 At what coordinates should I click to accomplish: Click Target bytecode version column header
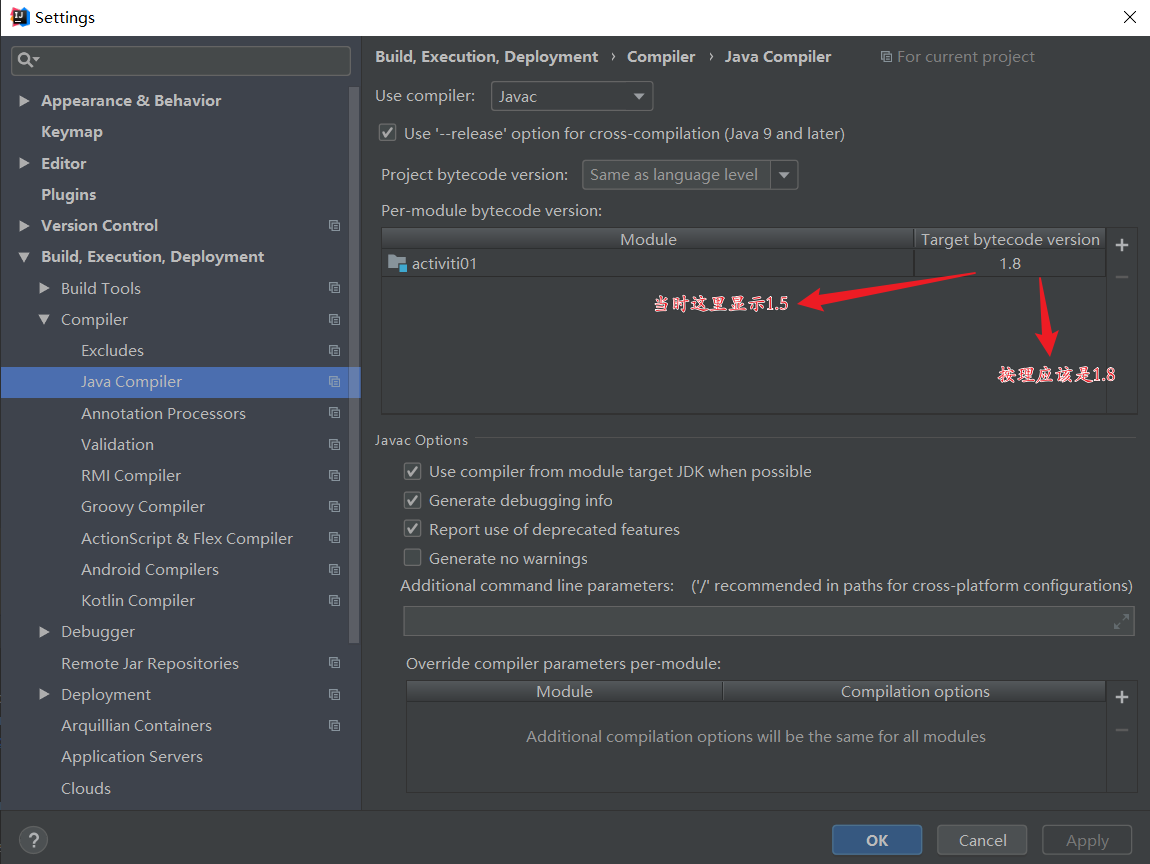(x=1010, y=239)
